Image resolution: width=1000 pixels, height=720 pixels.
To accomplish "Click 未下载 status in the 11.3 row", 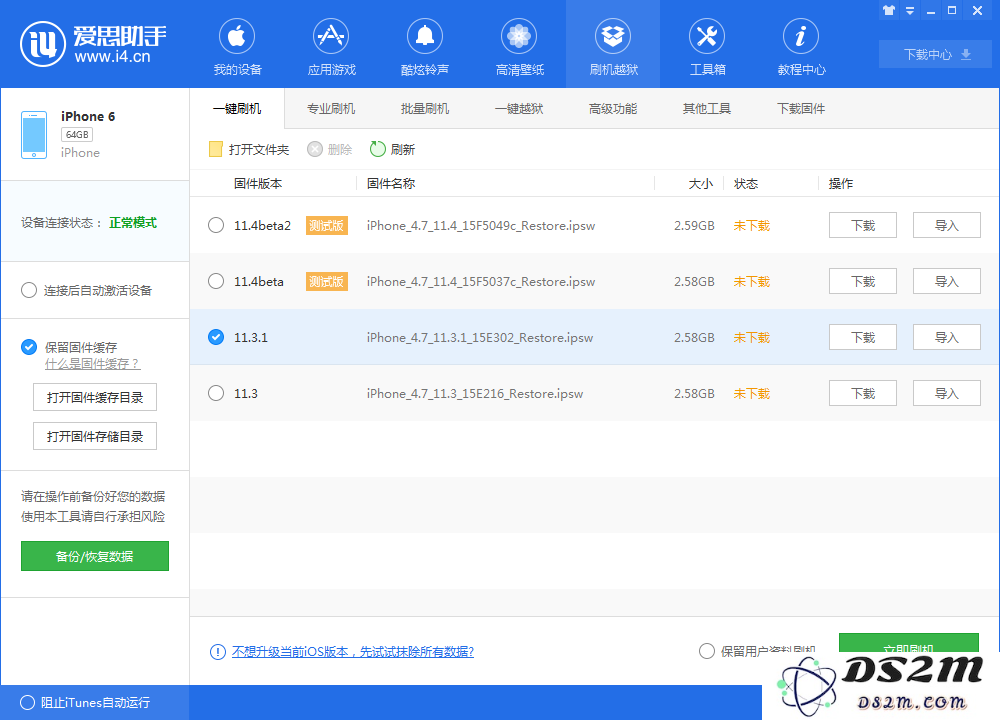I will pos(752,393).
